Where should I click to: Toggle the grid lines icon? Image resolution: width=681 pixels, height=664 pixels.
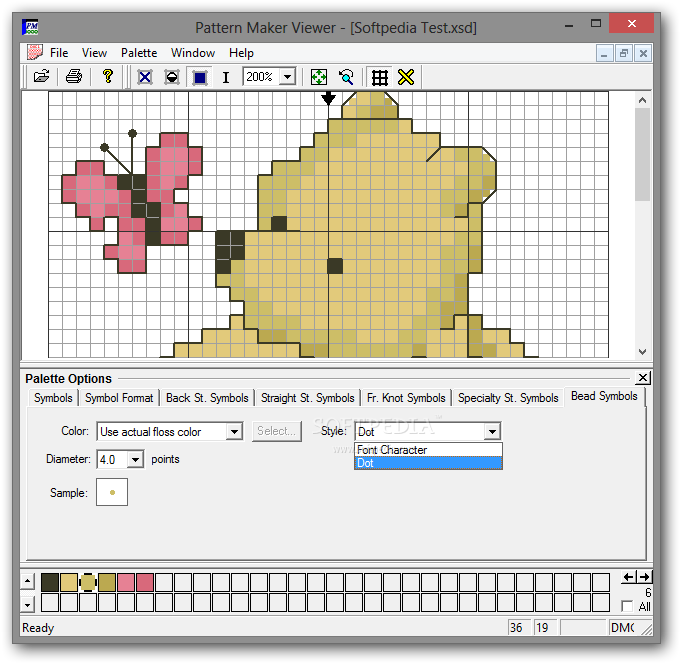pyautogui.click(x=380, y=77)
